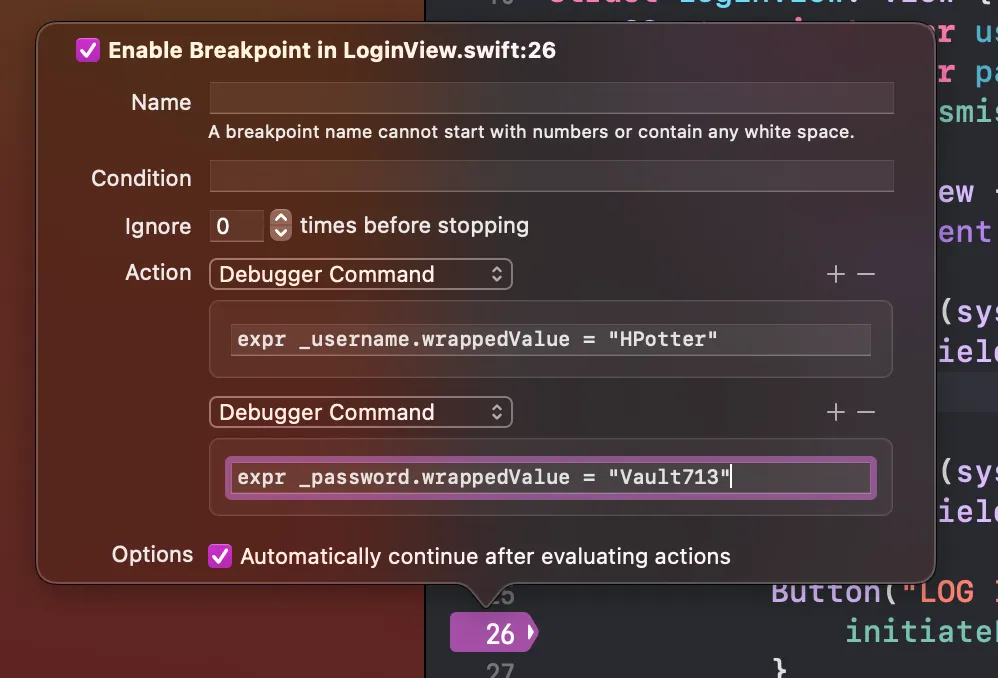Click inside the Condition field

tap(550, 177)
